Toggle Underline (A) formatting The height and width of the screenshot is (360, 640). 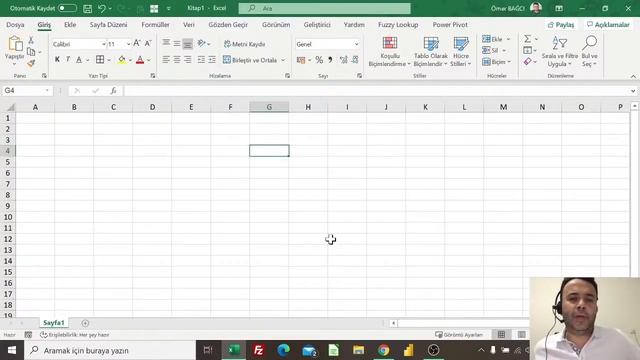(x=79, y=60)
